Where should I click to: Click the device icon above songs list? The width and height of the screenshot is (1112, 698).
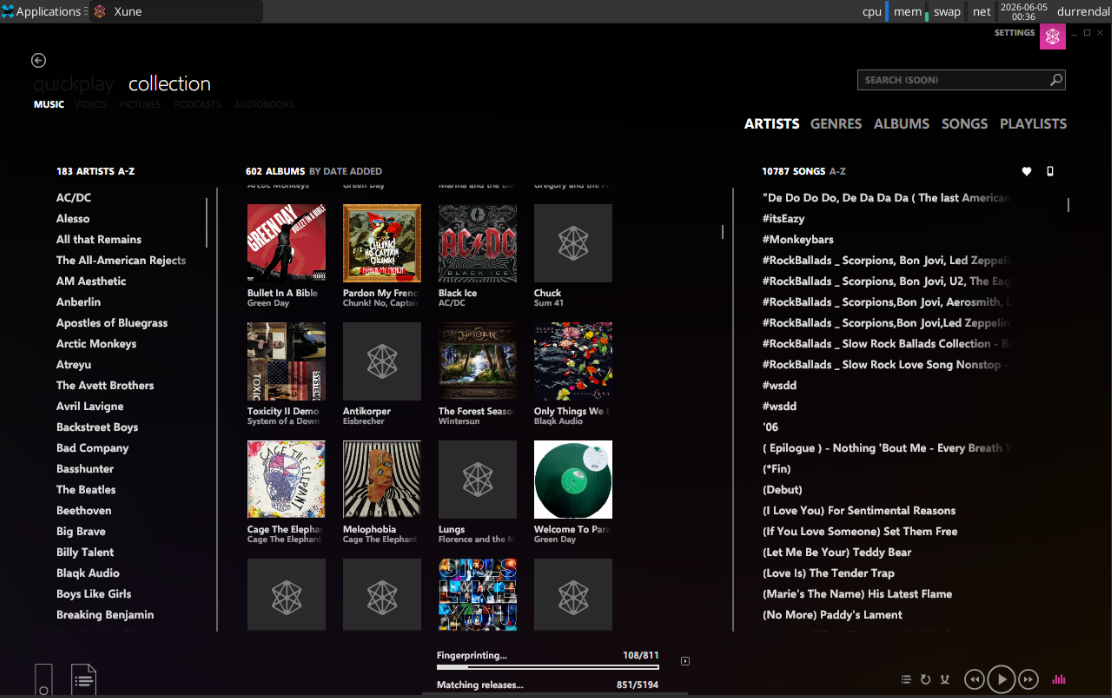coord(1050,171)
